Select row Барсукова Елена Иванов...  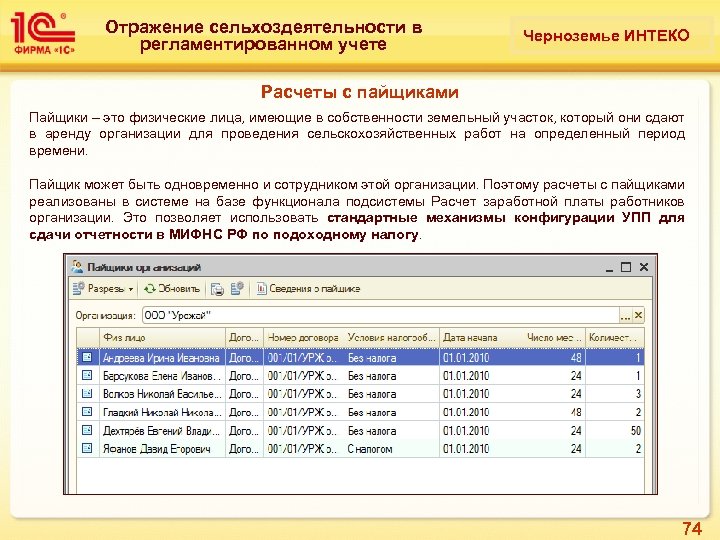pos(360,376)
